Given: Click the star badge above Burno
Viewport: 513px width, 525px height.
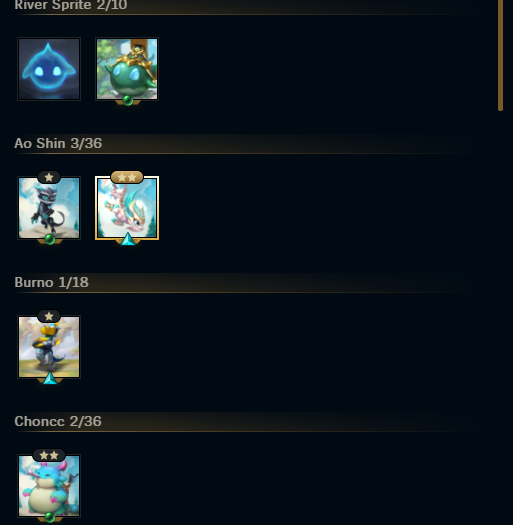Looking at the screenshot, I should point(49,316).
